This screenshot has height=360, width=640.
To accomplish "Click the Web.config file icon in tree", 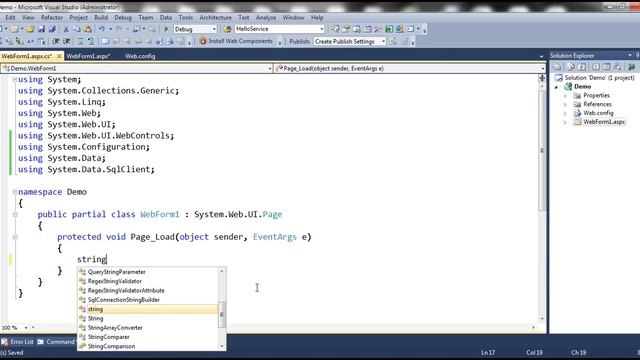I will [x=577, y=113].
